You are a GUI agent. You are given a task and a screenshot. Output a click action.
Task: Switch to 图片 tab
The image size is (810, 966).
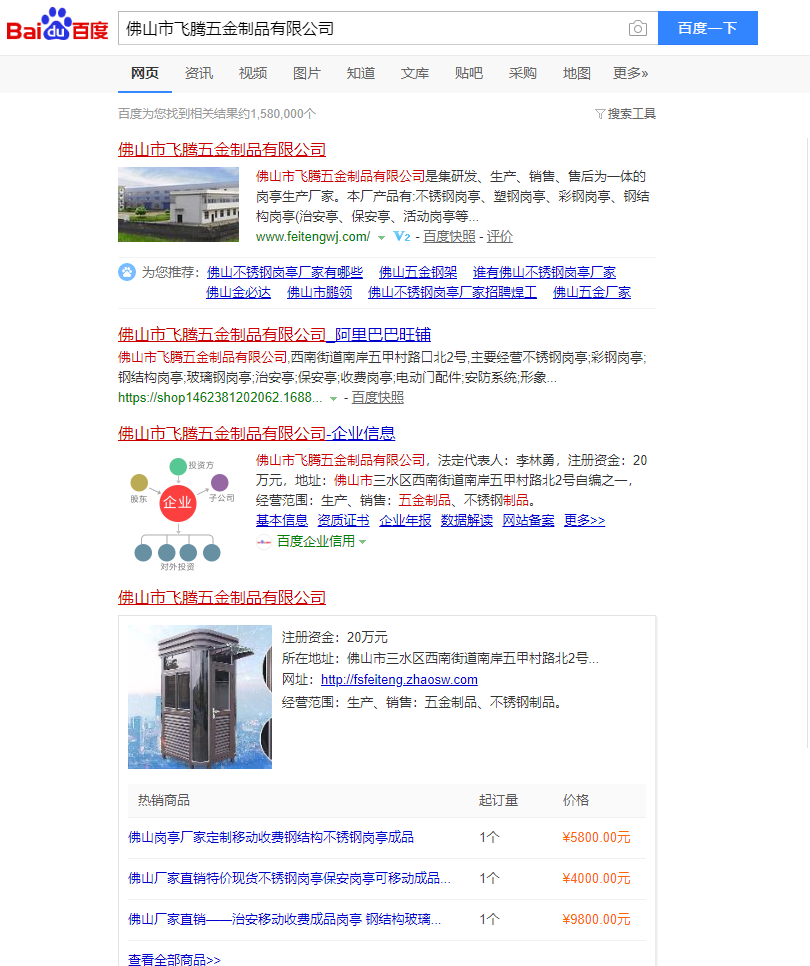pyautogui.click(x=307, y=73)
